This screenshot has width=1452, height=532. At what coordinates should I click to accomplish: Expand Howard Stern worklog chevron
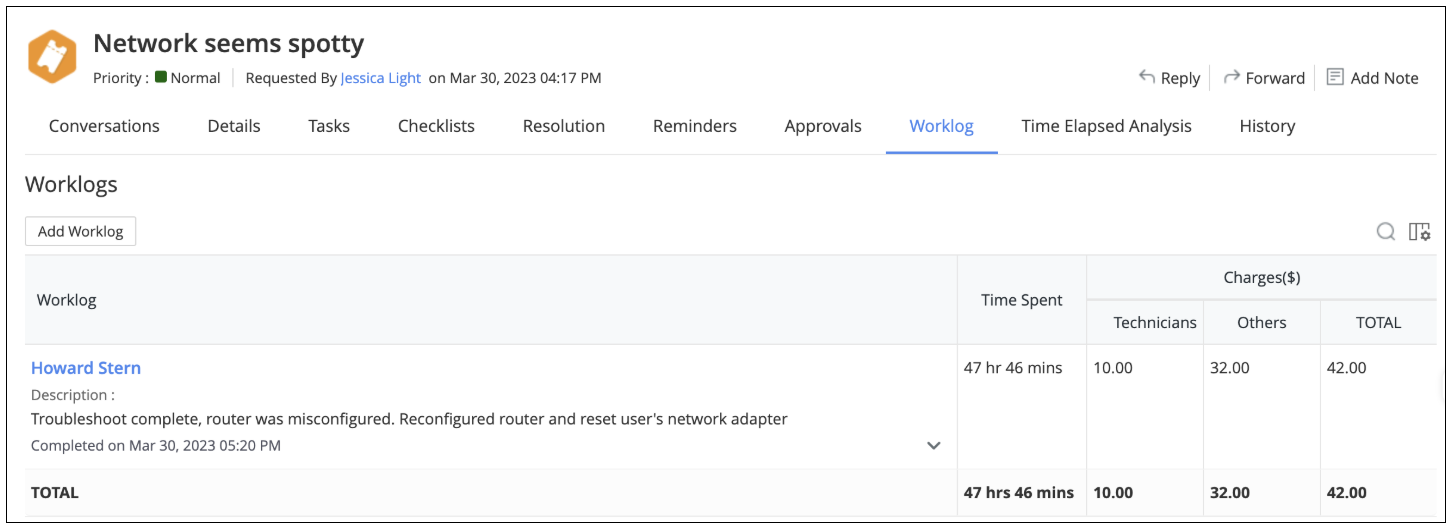[x=934, y=446]
